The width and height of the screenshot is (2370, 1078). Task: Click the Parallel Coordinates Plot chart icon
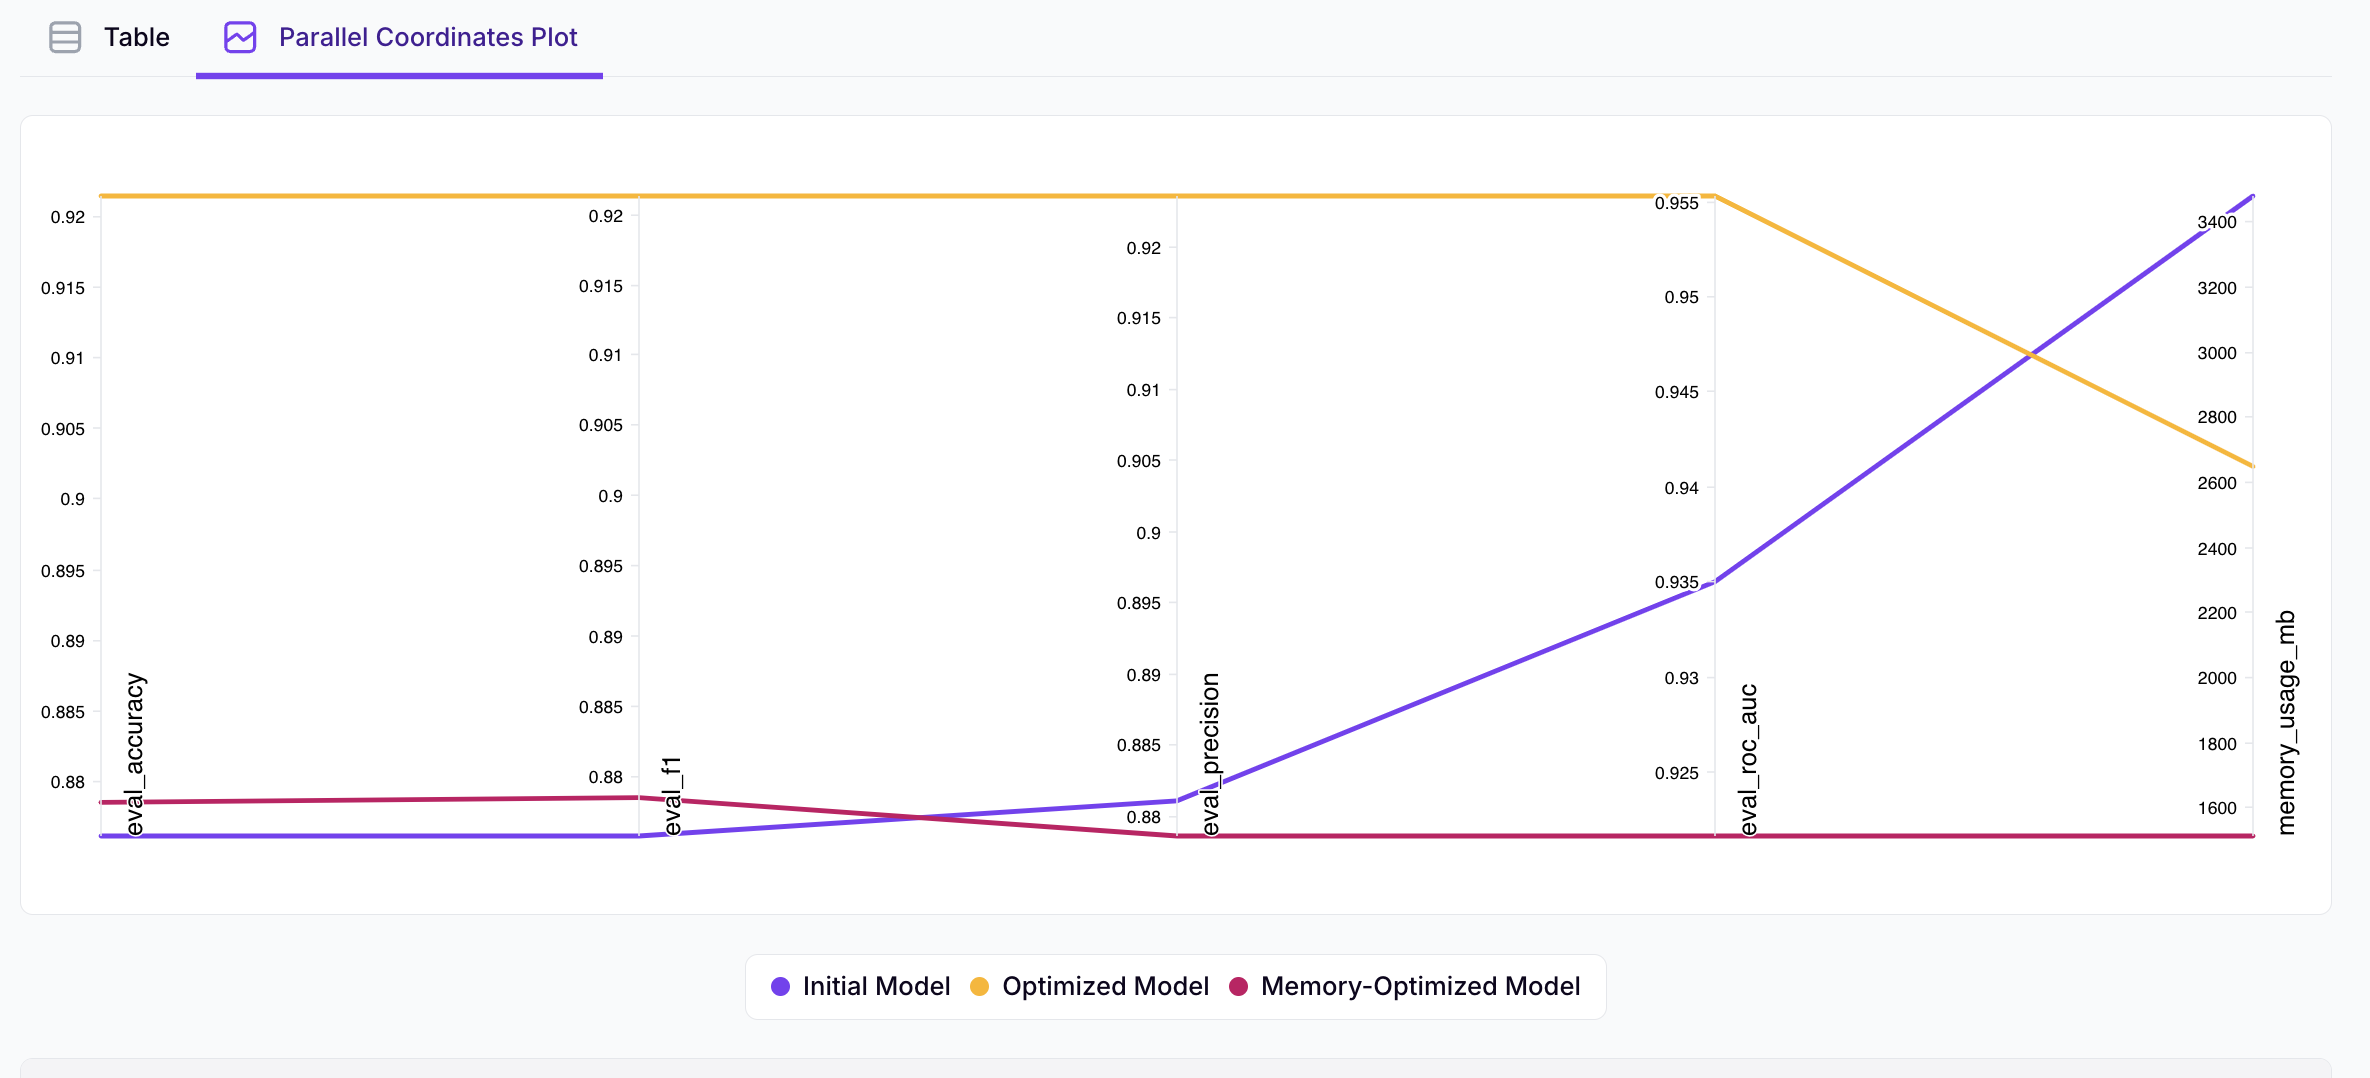[240, 38]
